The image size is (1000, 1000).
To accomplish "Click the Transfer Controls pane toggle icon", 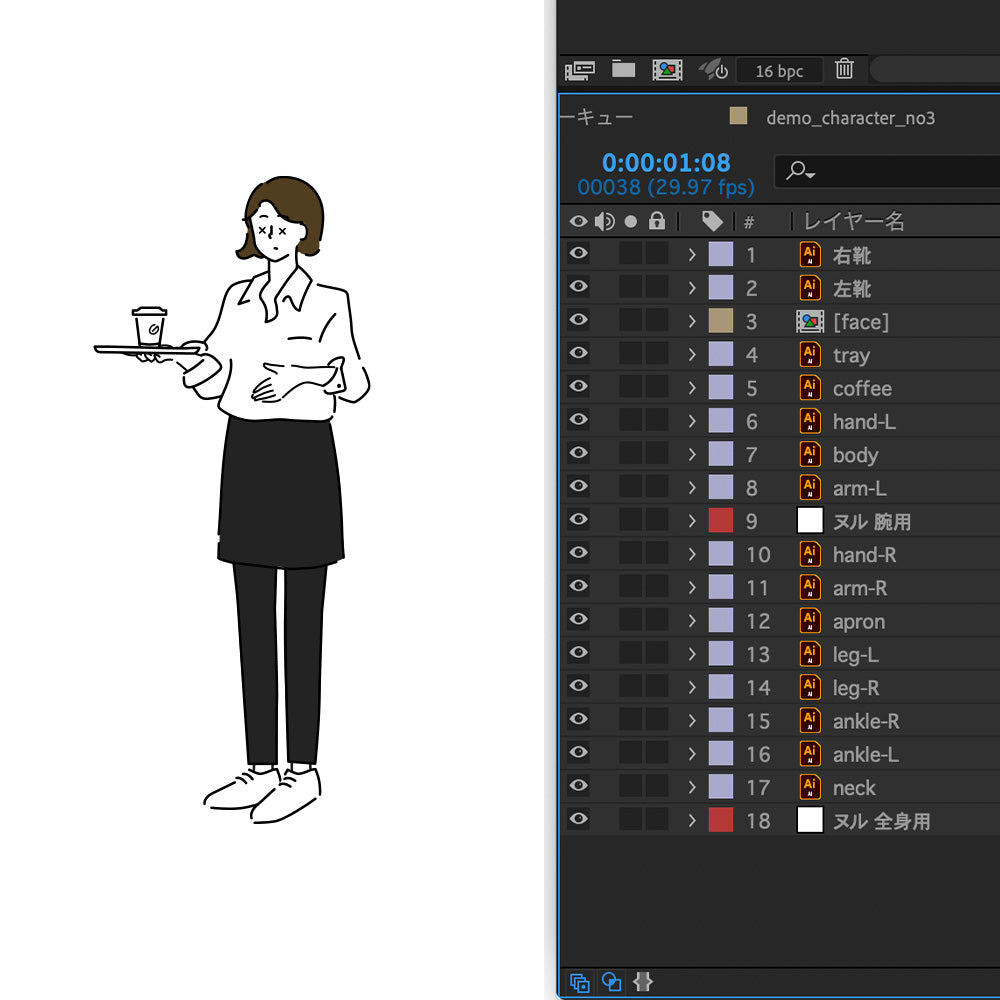I will click(612, 982).
